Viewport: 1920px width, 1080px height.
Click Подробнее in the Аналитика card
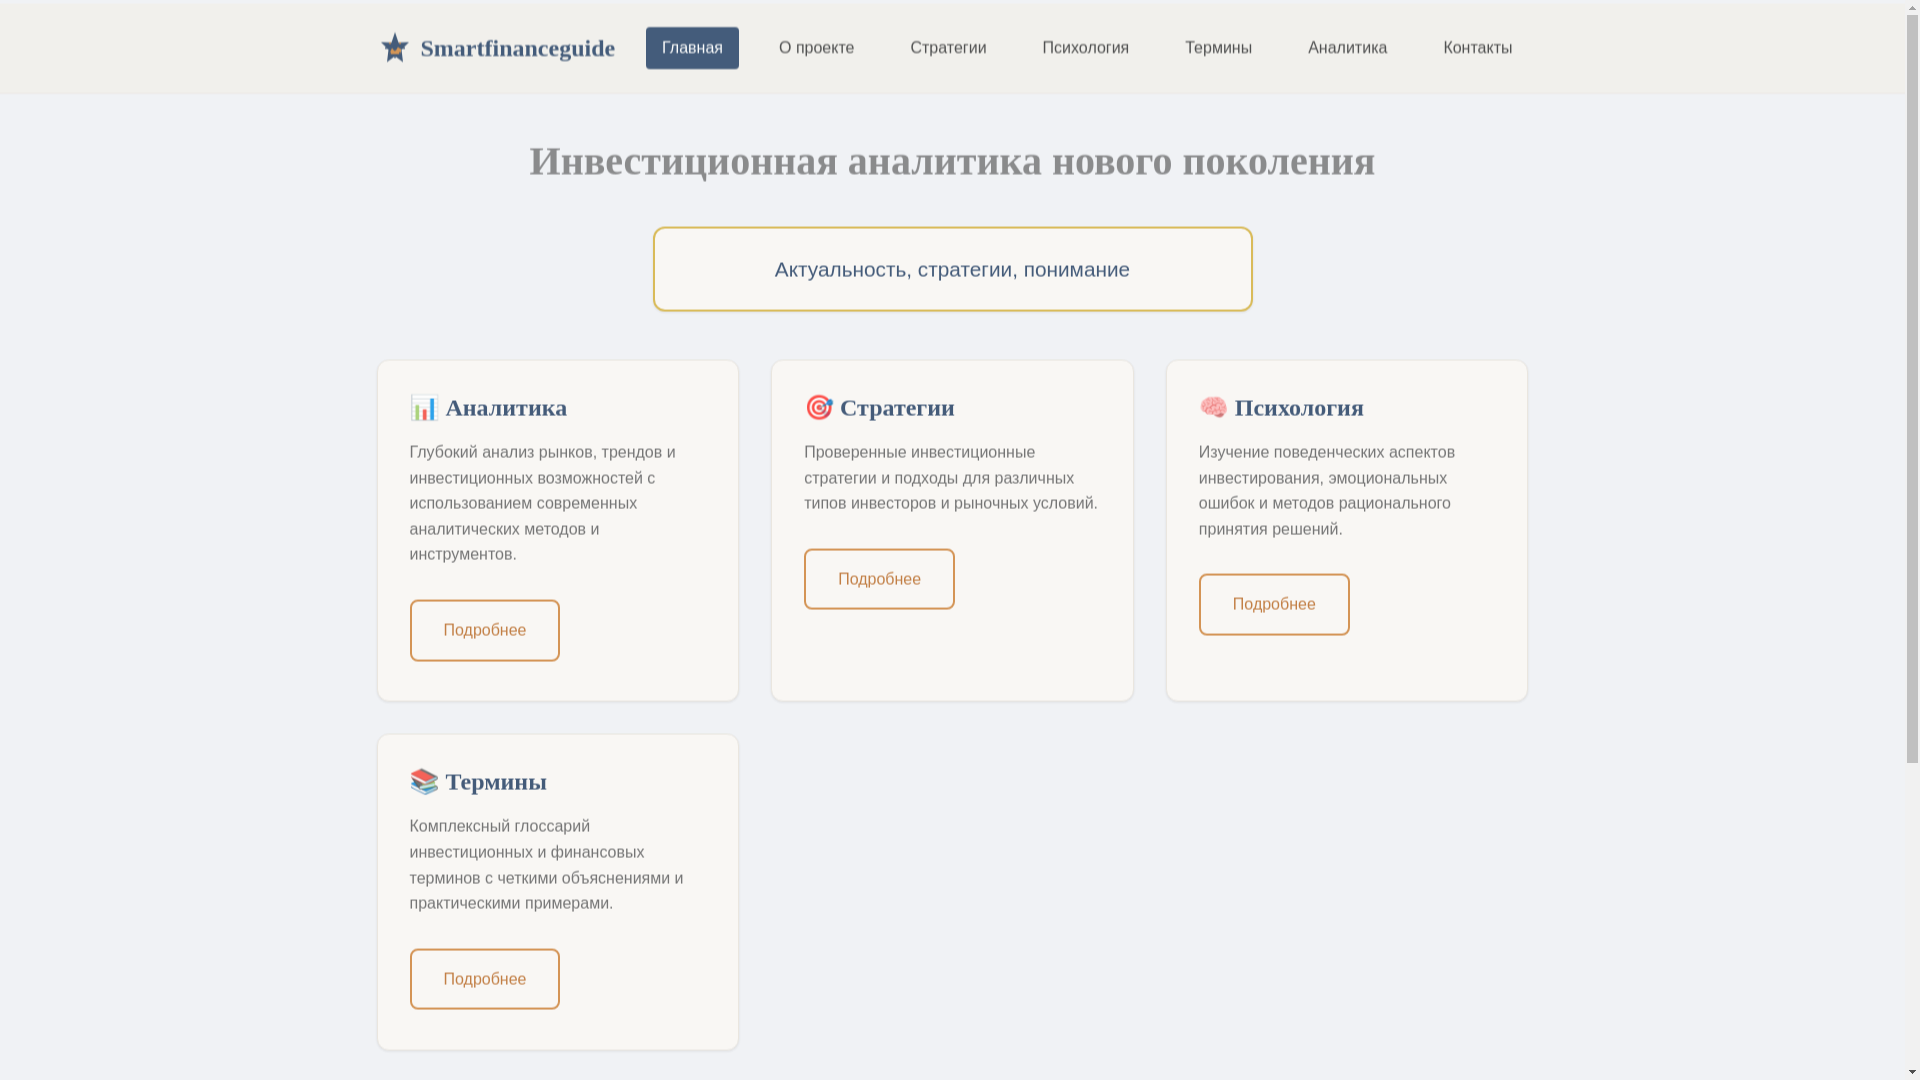pos(484,630)
